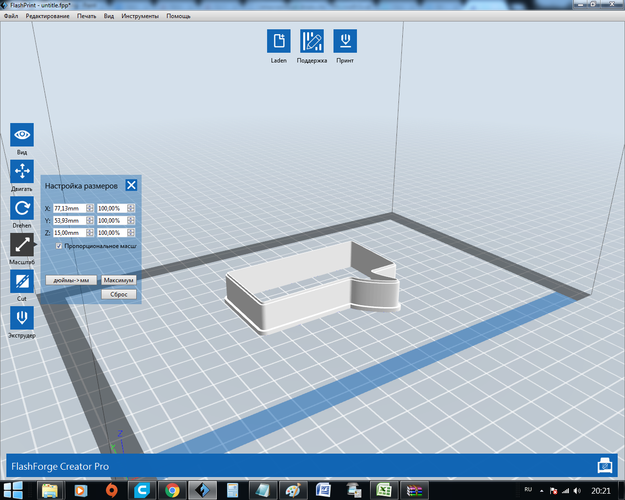Viewport: 625px width, 500px height.
Task: Click the network signal tray icon
Action: [x=565, y=491]
